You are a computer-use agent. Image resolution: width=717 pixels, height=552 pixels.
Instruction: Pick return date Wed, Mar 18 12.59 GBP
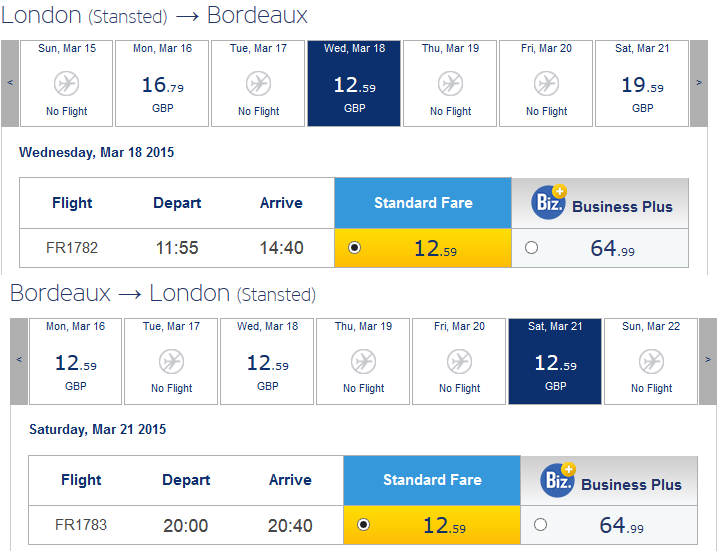[x=268, y=361]
